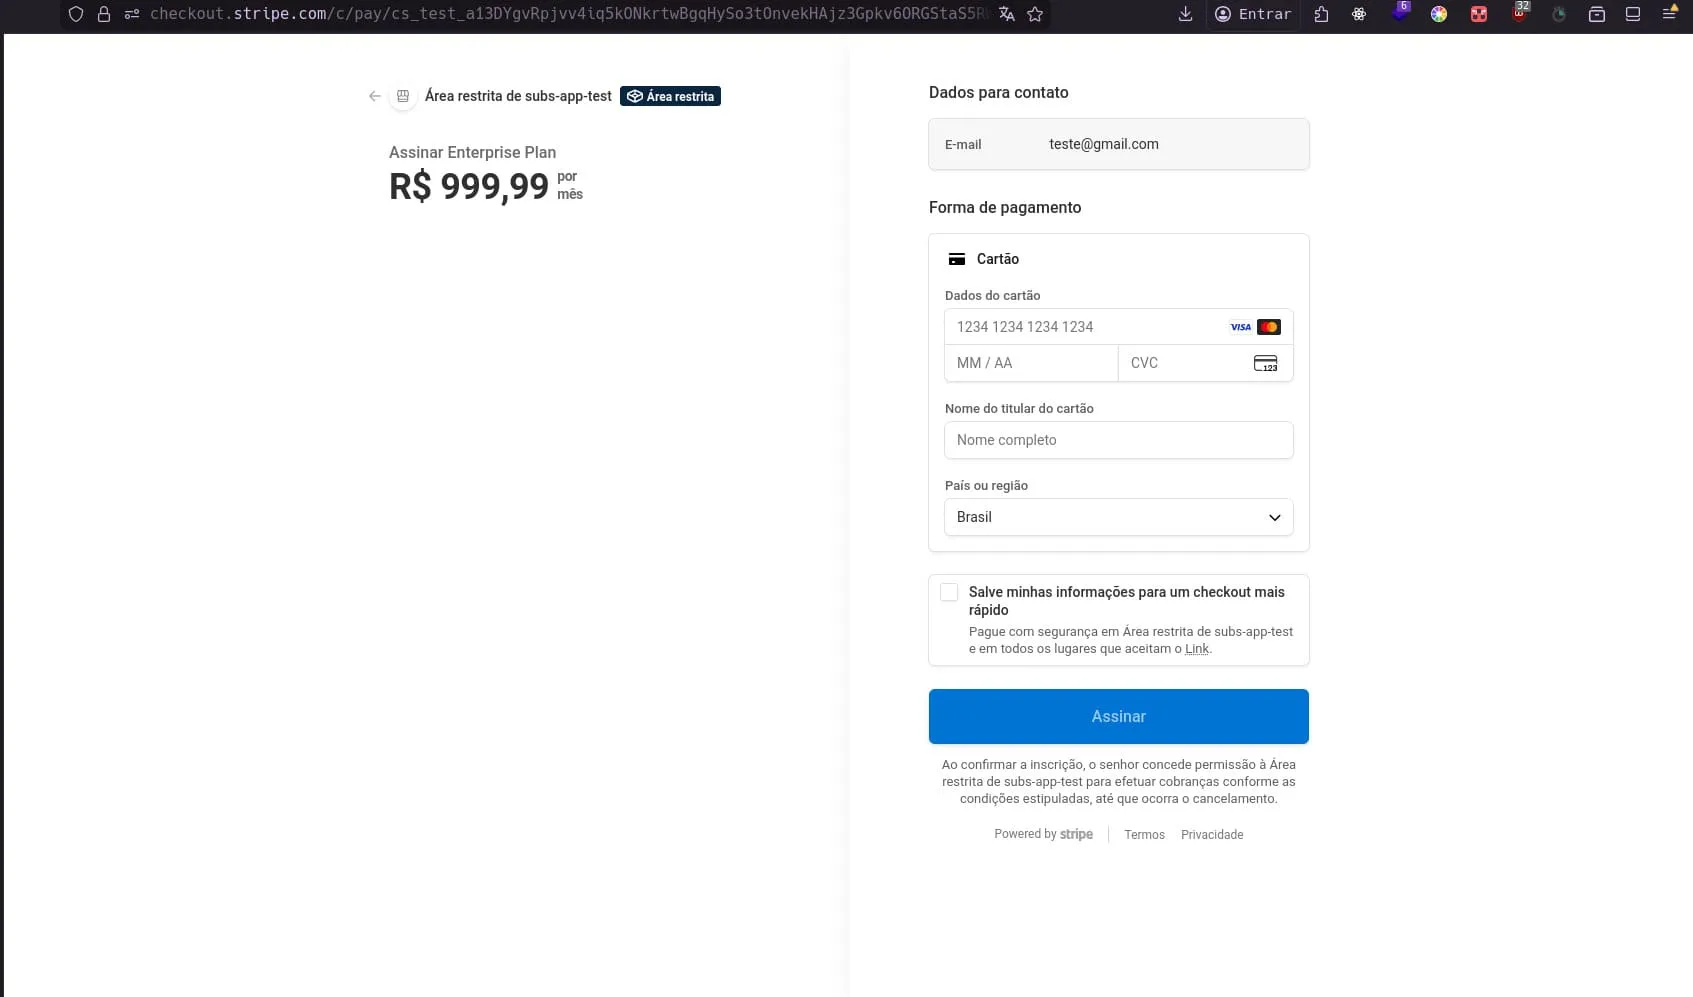Open the Privacidade link
This screenshot has width=1693, height=997.
pyautogui.click(x=1211, y=834)
